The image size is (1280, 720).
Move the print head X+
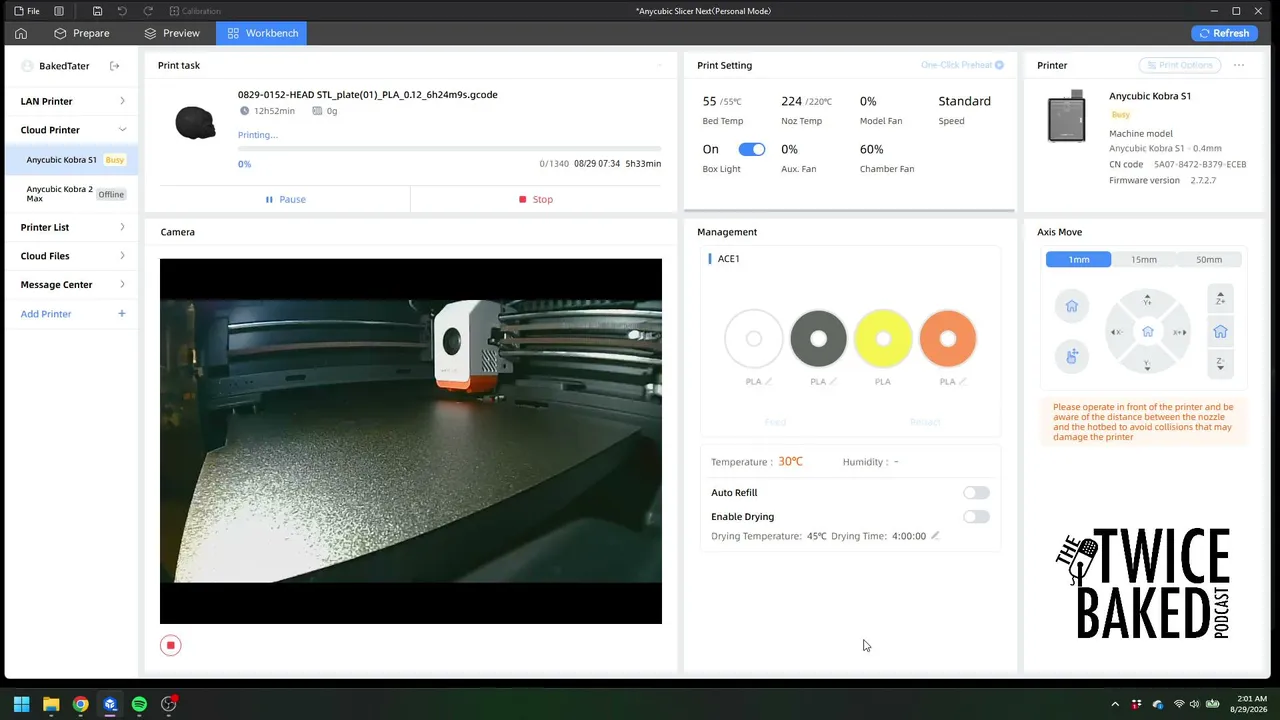1179,332
